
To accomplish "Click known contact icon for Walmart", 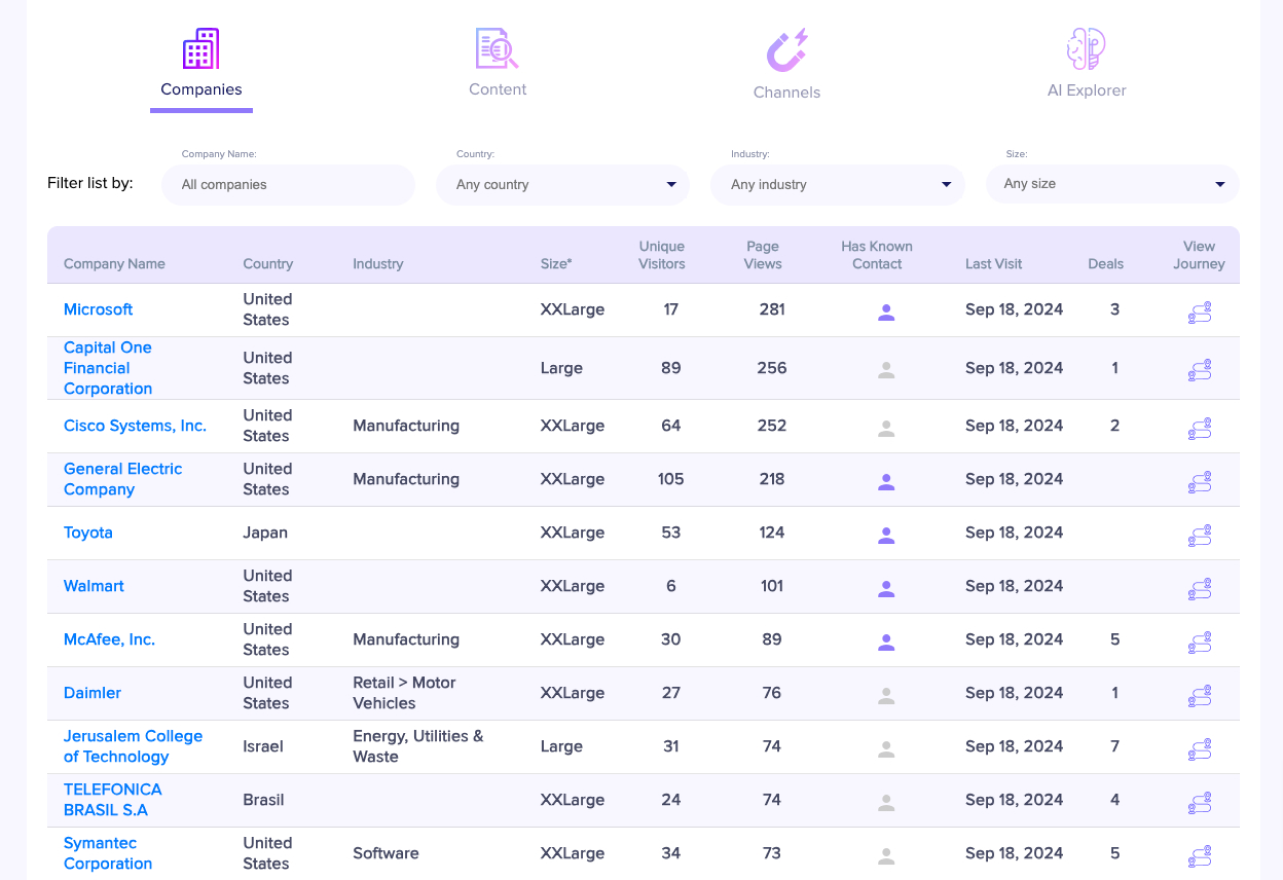I will [886, 588].
